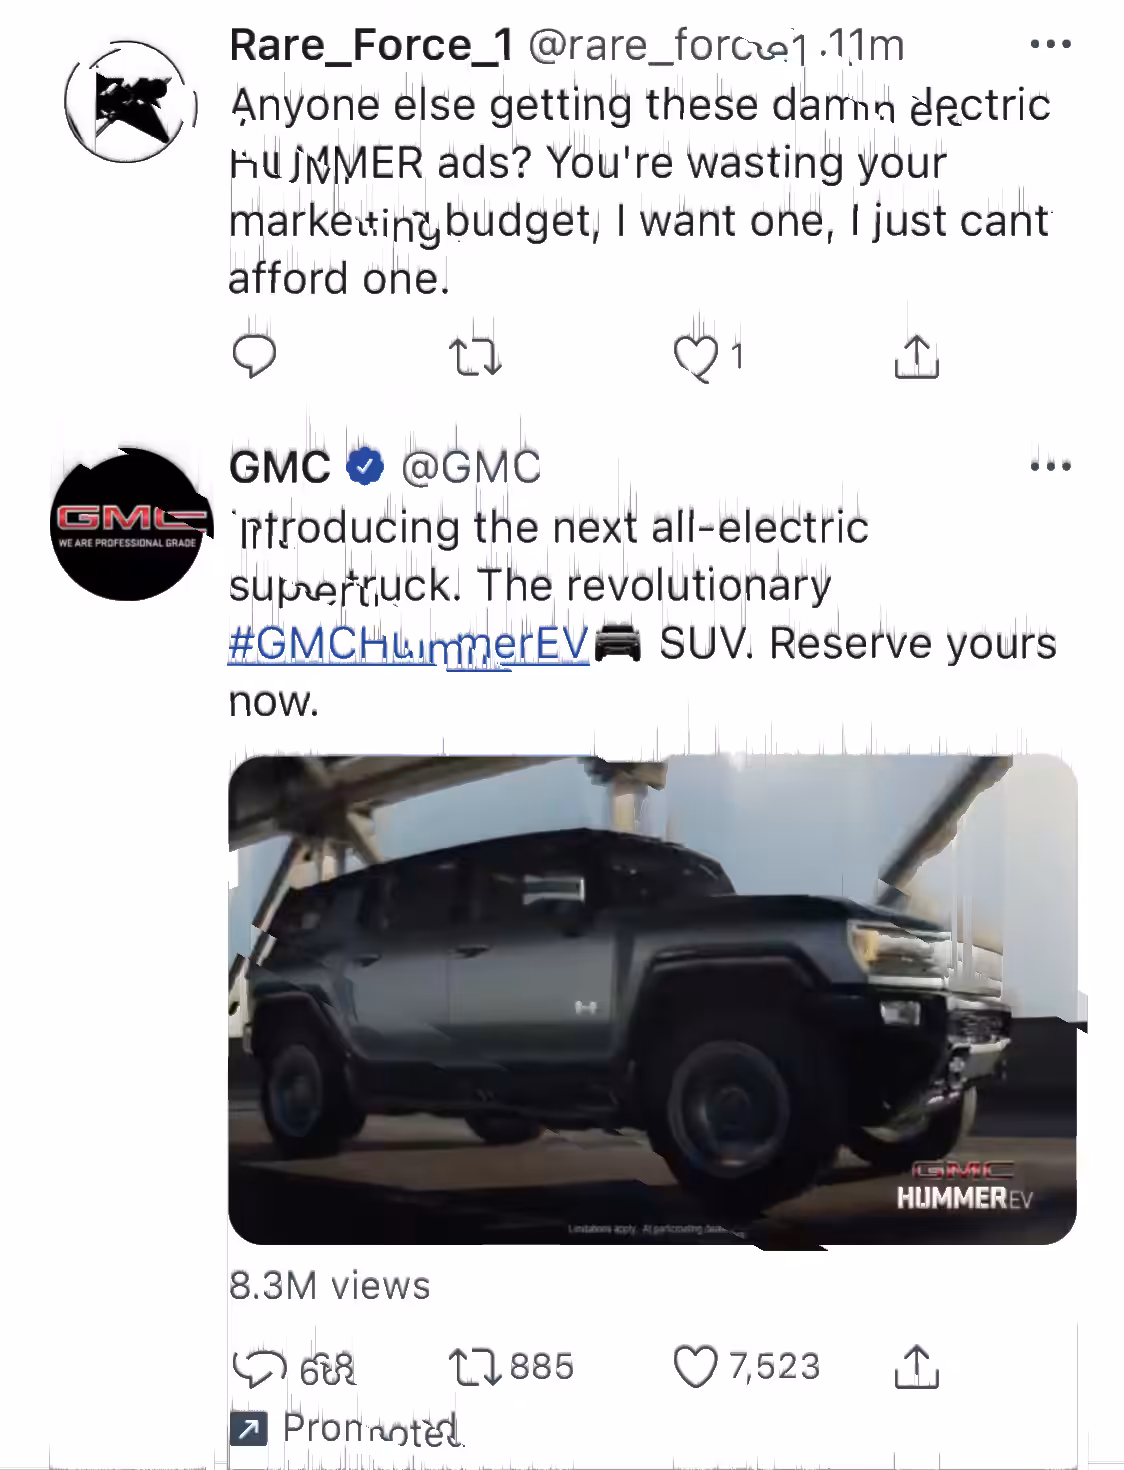This screenshot has height=1470, width=1124.
Task: Play the Hummer EV promo video
Action: [x=652, y=998]
